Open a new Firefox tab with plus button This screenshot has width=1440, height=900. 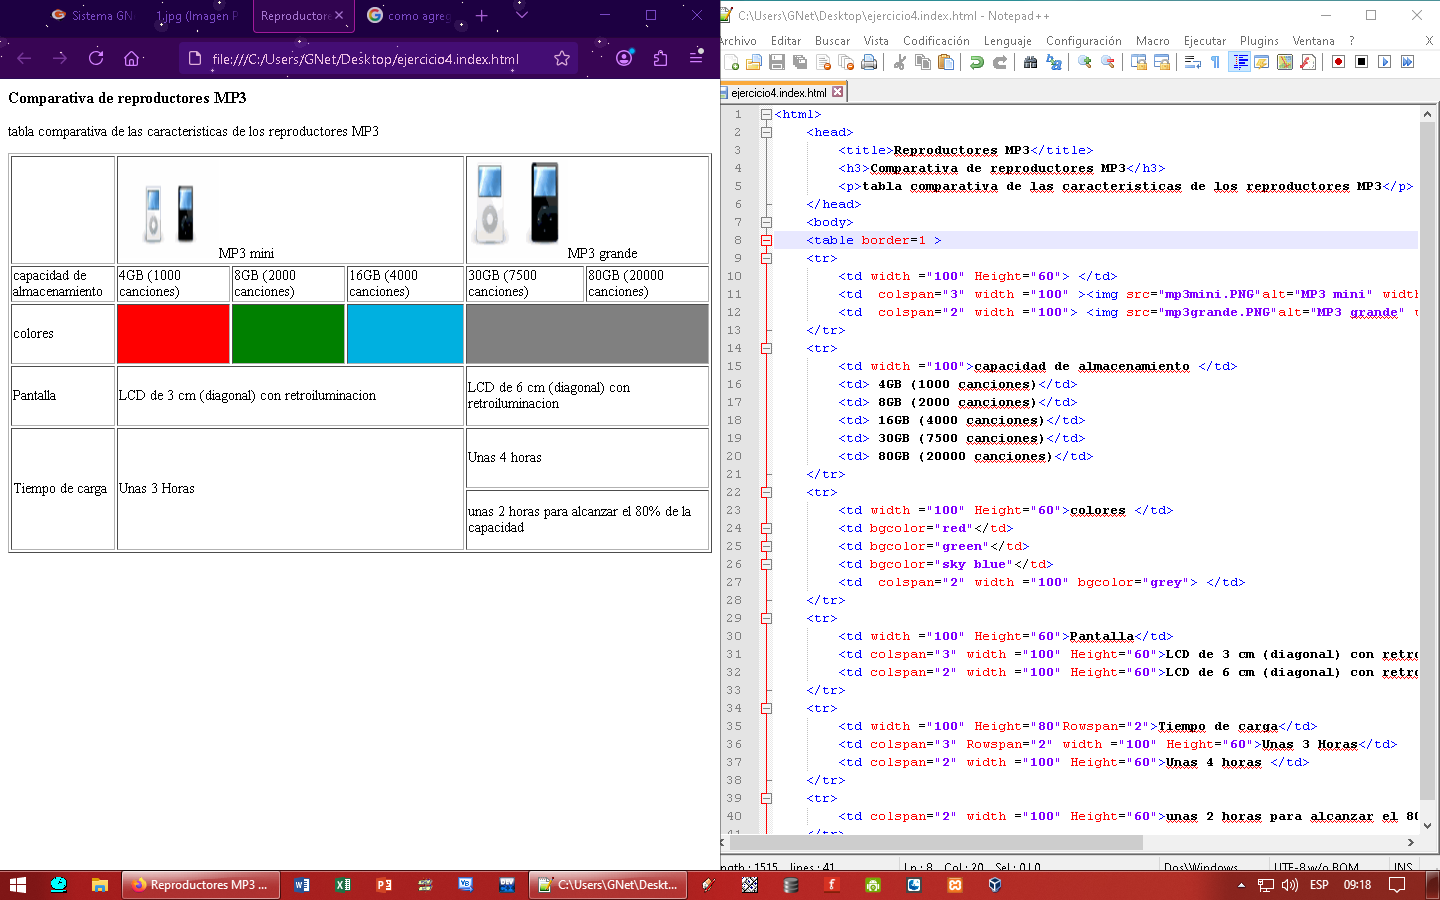tap(482, 15)
